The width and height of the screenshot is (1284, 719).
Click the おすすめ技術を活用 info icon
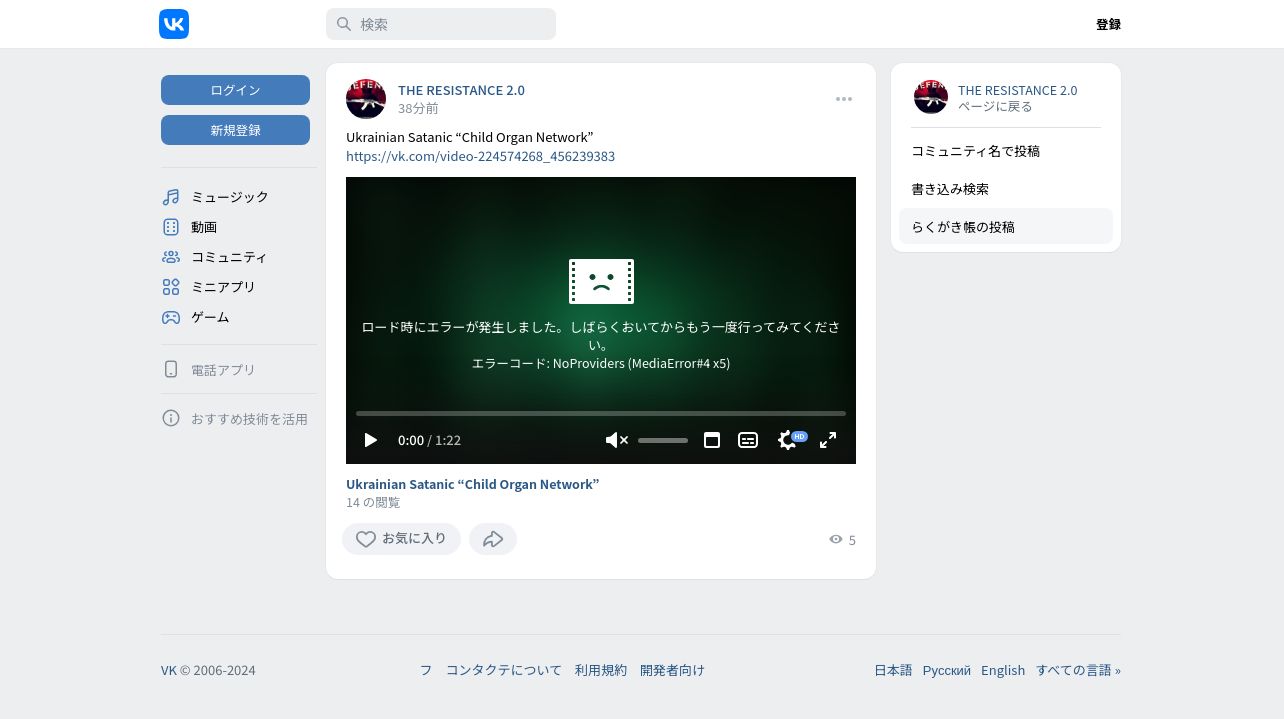click(x=171, y=418)
